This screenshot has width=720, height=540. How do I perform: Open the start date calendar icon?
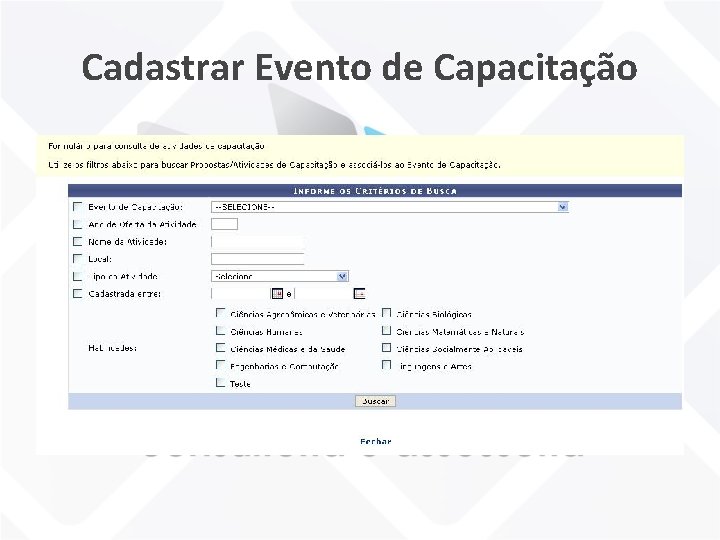277,293
